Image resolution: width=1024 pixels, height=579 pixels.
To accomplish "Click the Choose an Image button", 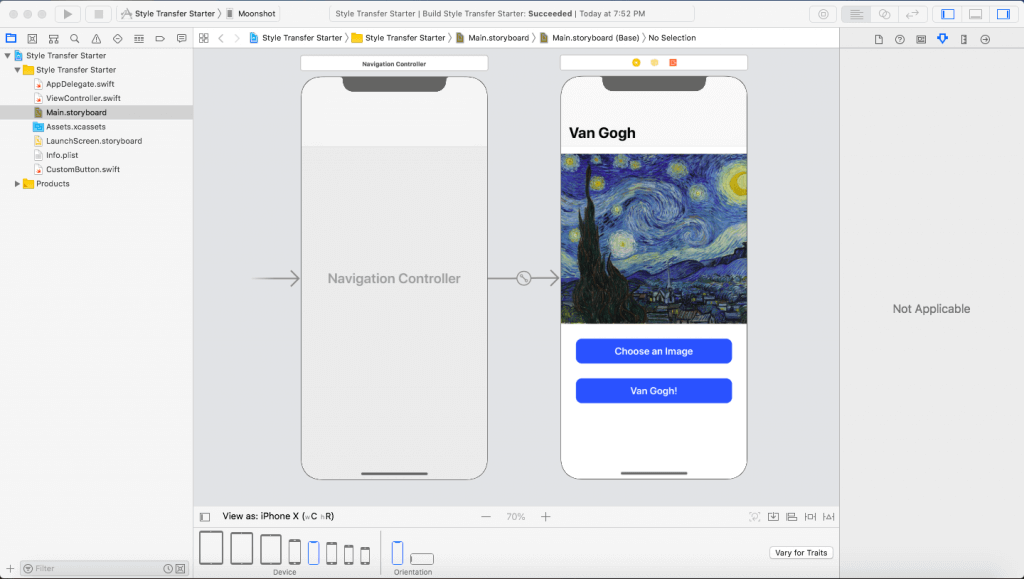I will tap(653, 351).
